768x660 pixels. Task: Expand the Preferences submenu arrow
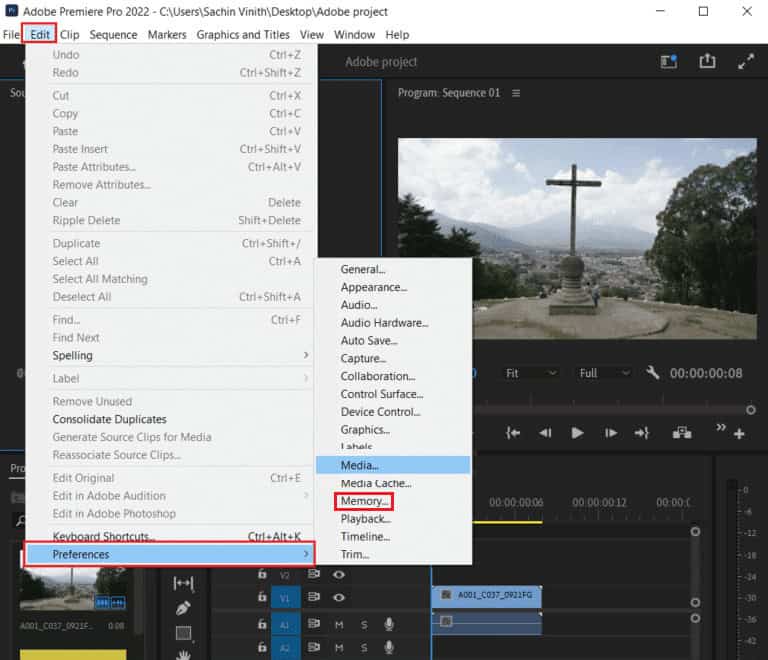(306, 554)
